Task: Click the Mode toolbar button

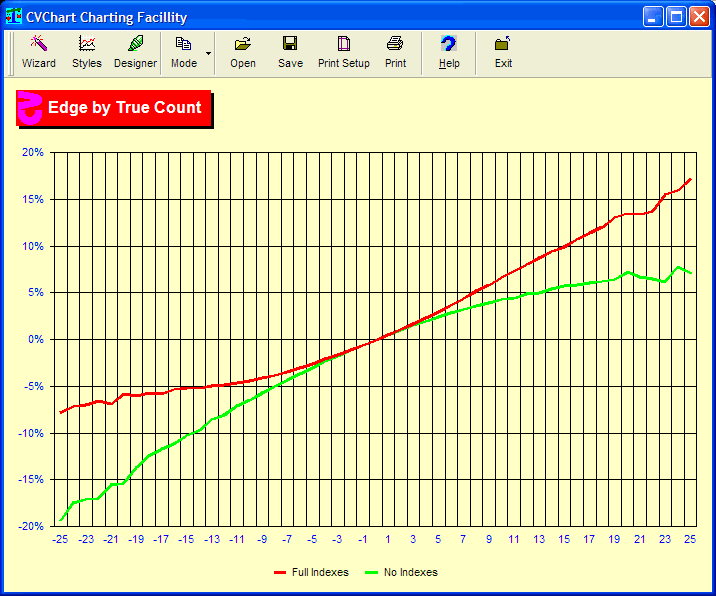Action: pos(184,52)
